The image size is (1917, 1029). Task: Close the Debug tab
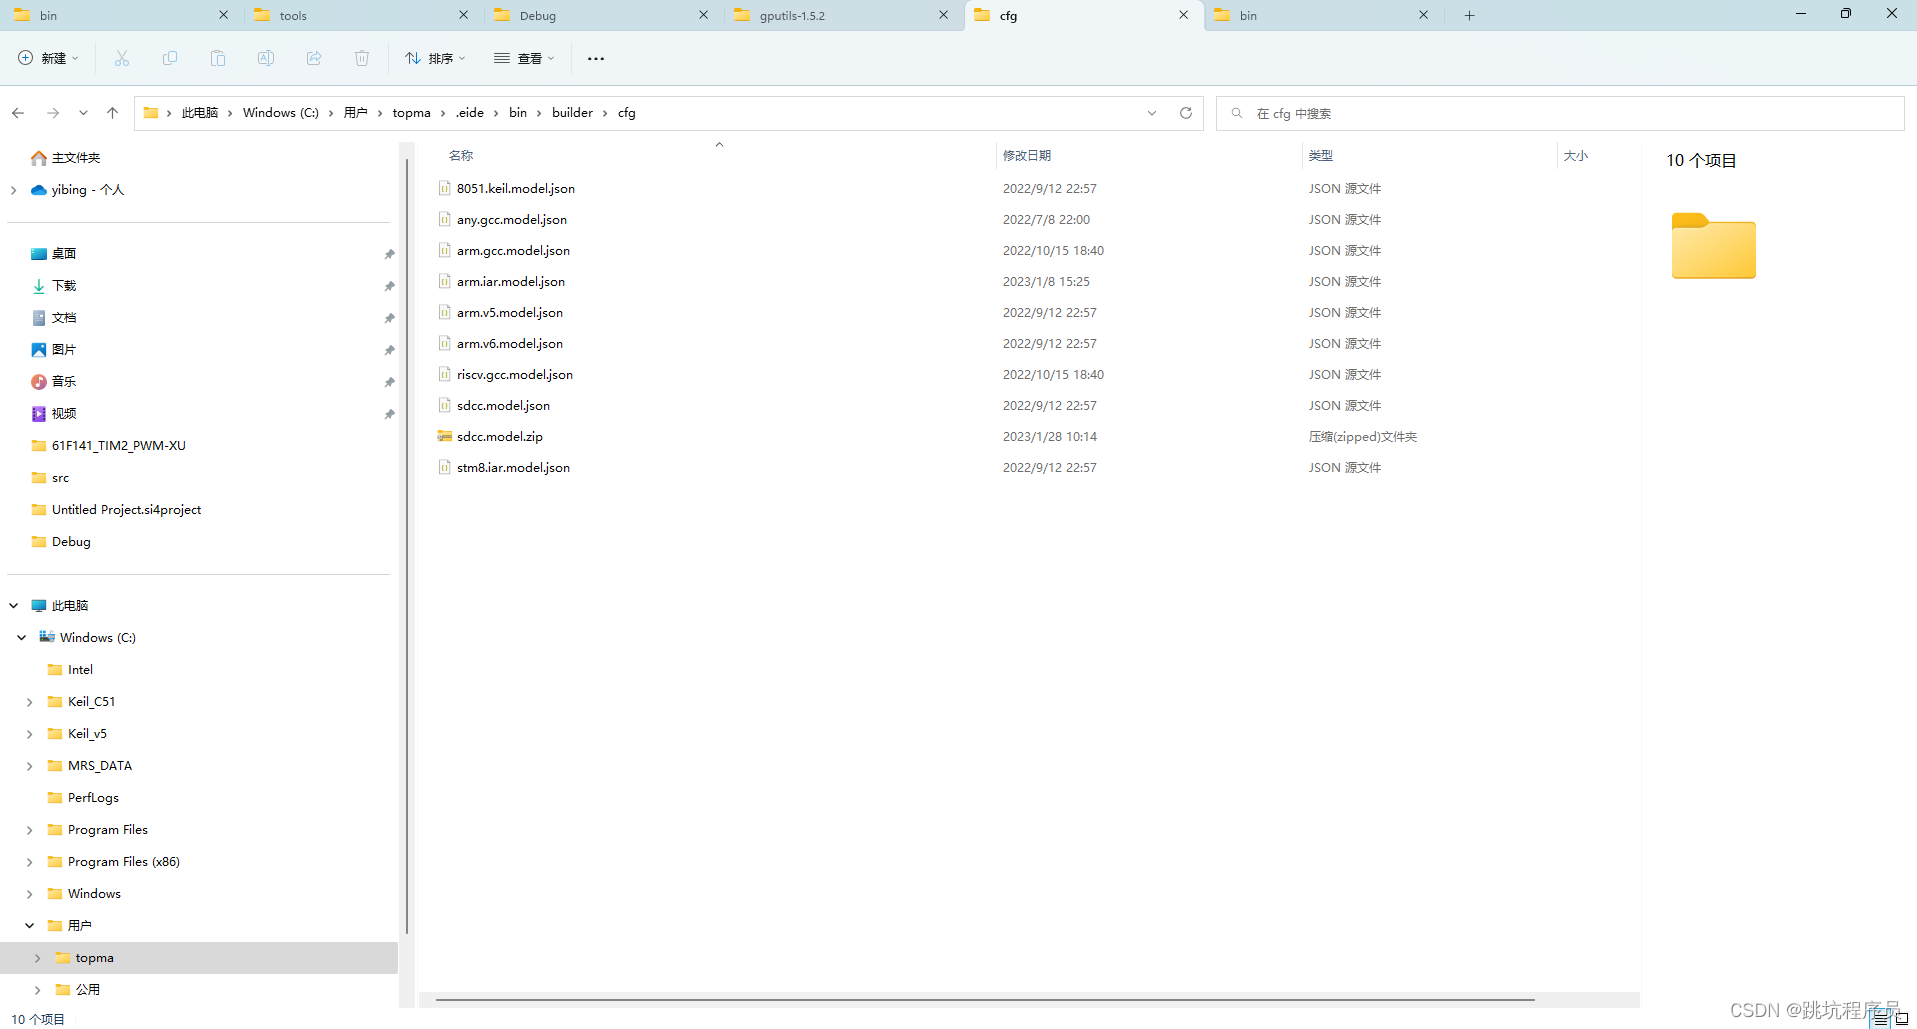(x=704, y=15)
